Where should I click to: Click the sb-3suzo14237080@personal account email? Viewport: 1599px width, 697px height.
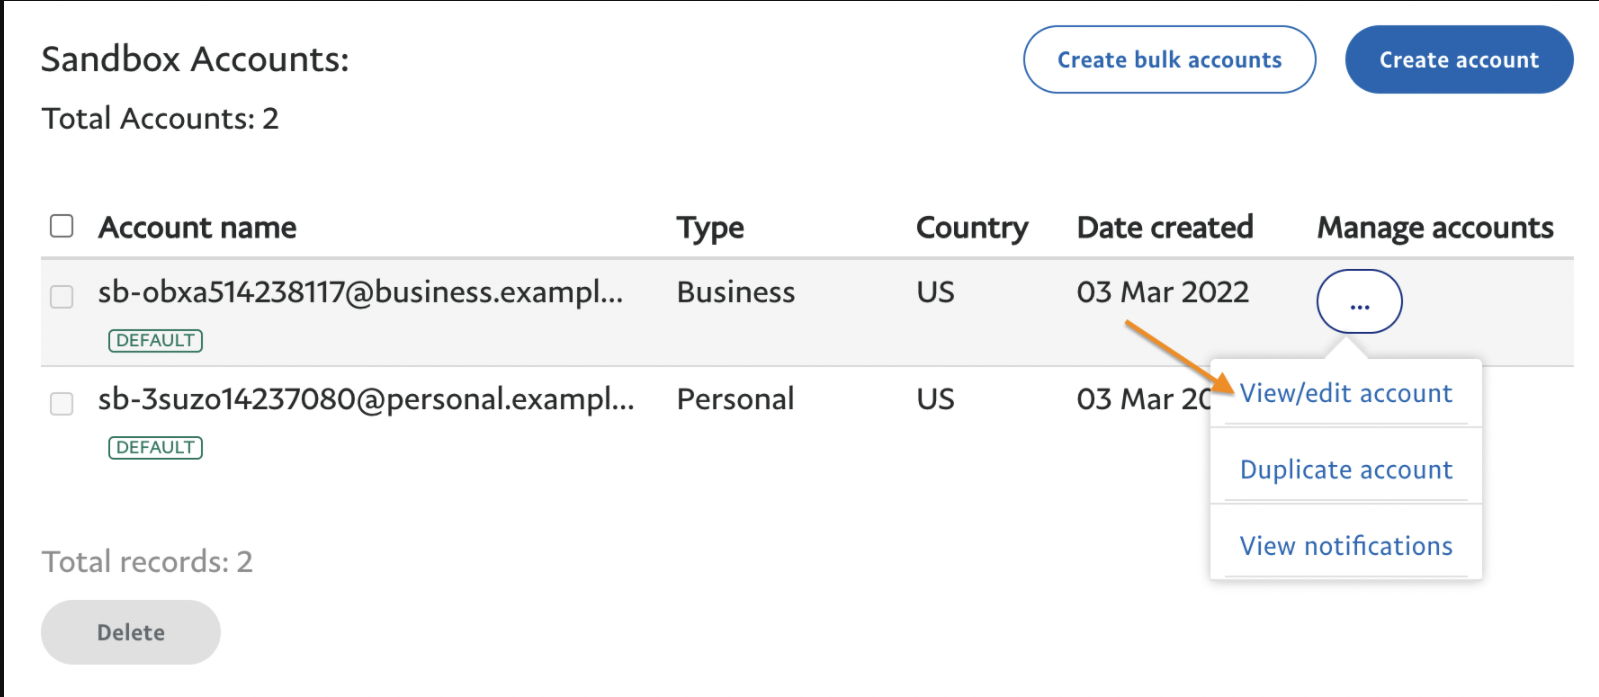tap(366, 399)
